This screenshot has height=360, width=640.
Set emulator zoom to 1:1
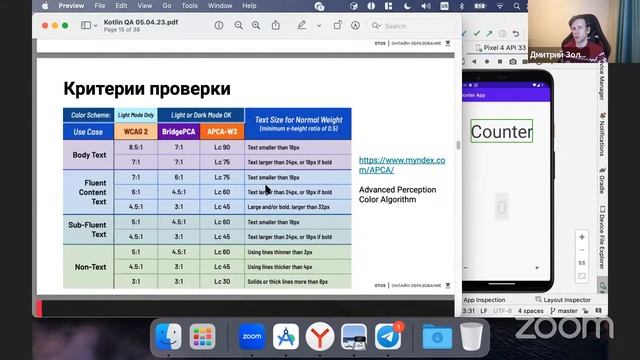click(x=582, y=263)
